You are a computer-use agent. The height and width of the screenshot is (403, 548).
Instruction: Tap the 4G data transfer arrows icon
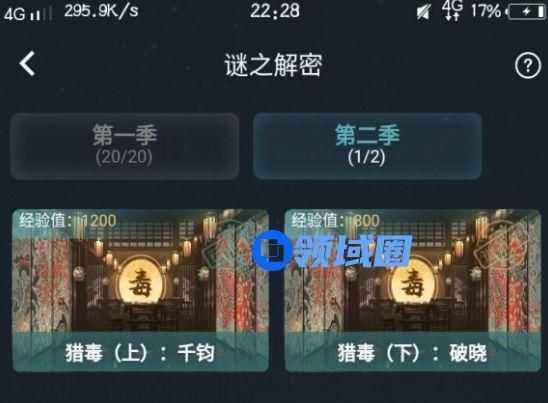click(452, 10)
